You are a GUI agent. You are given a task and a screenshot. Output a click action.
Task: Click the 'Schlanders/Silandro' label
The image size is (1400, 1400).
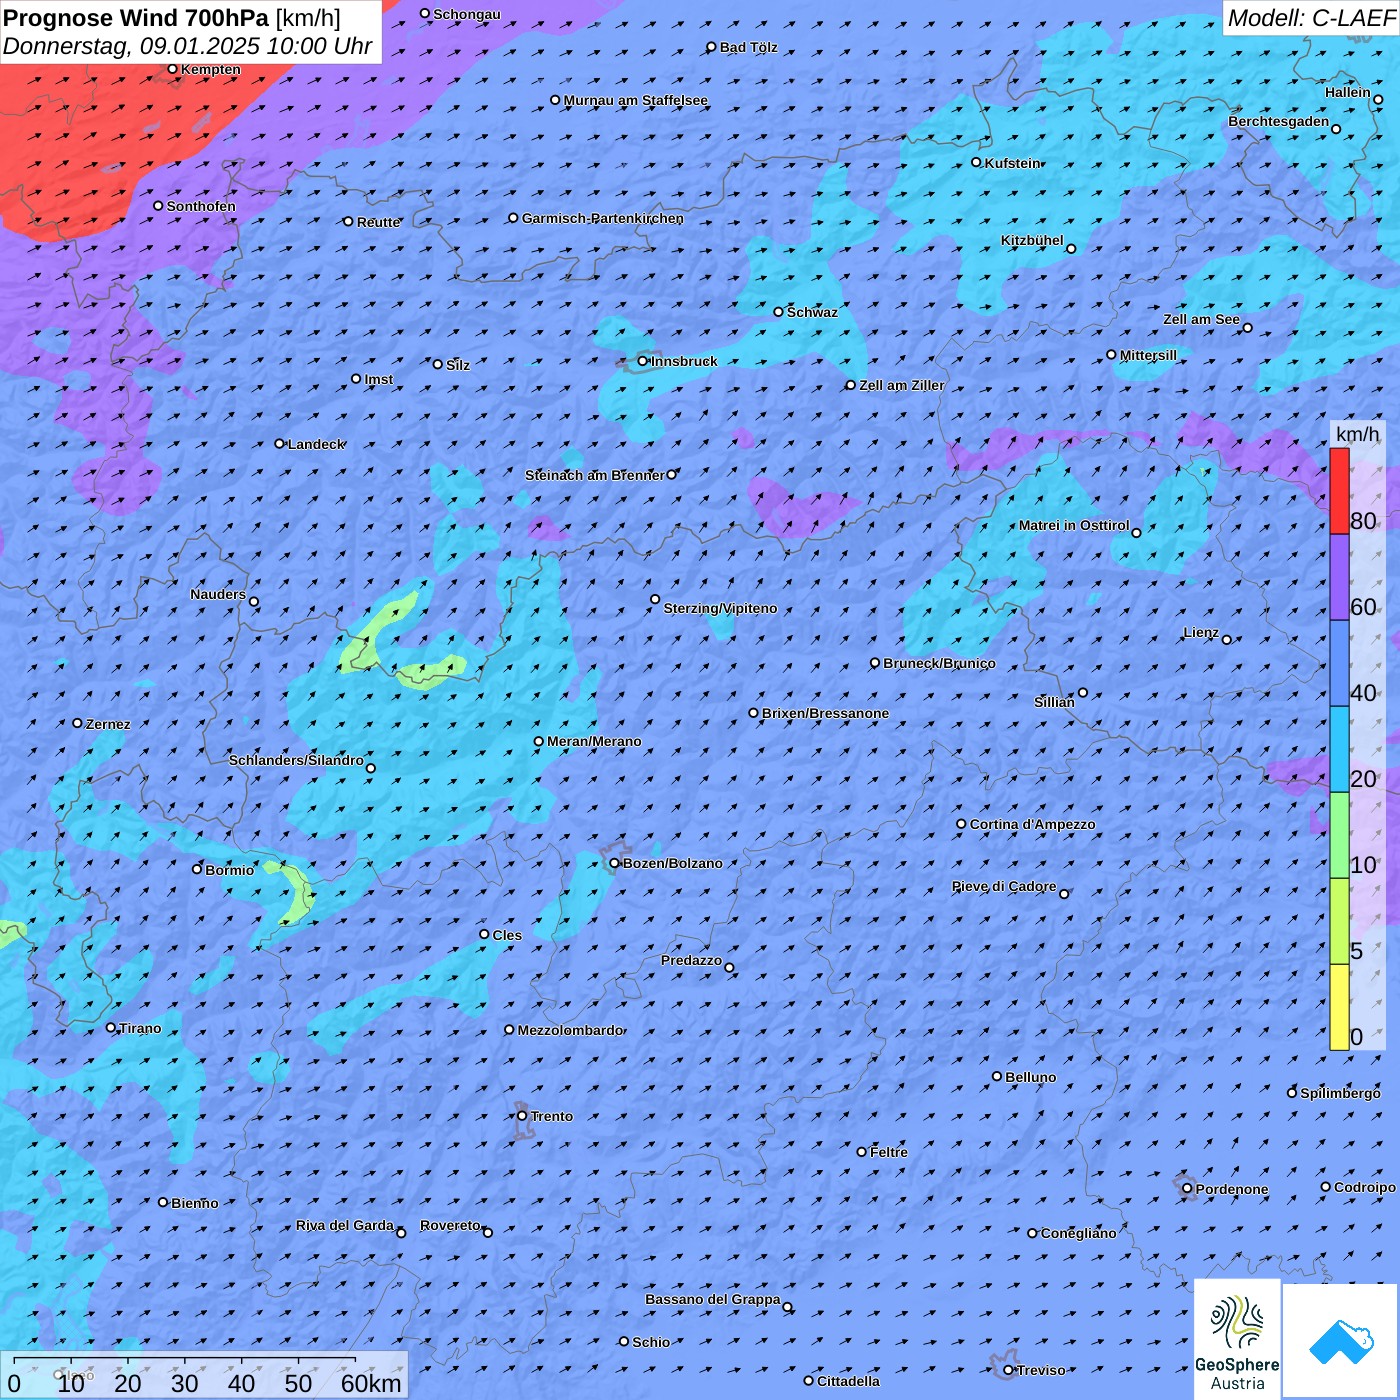pos(296,760)
